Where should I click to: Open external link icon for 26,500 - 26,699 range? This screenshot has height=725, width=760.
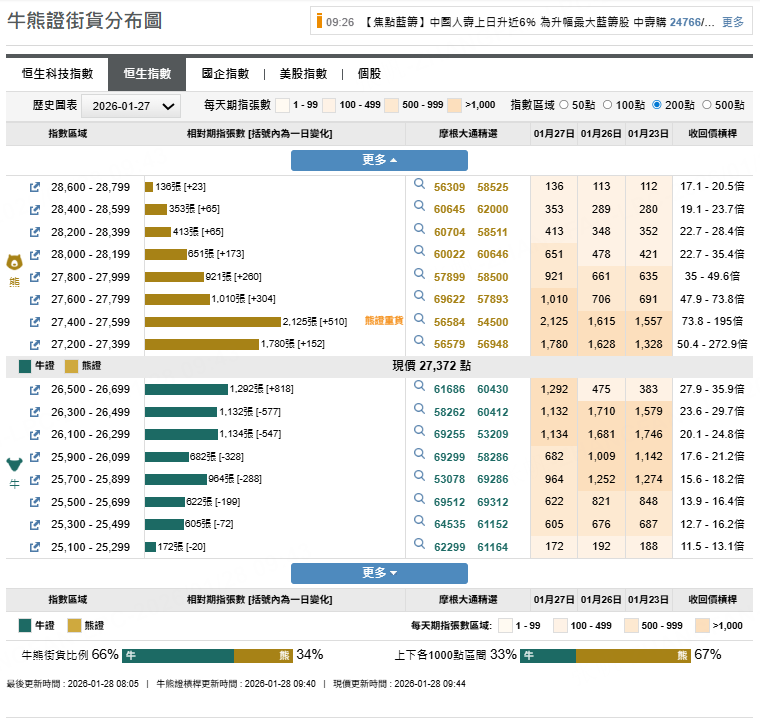35,389
